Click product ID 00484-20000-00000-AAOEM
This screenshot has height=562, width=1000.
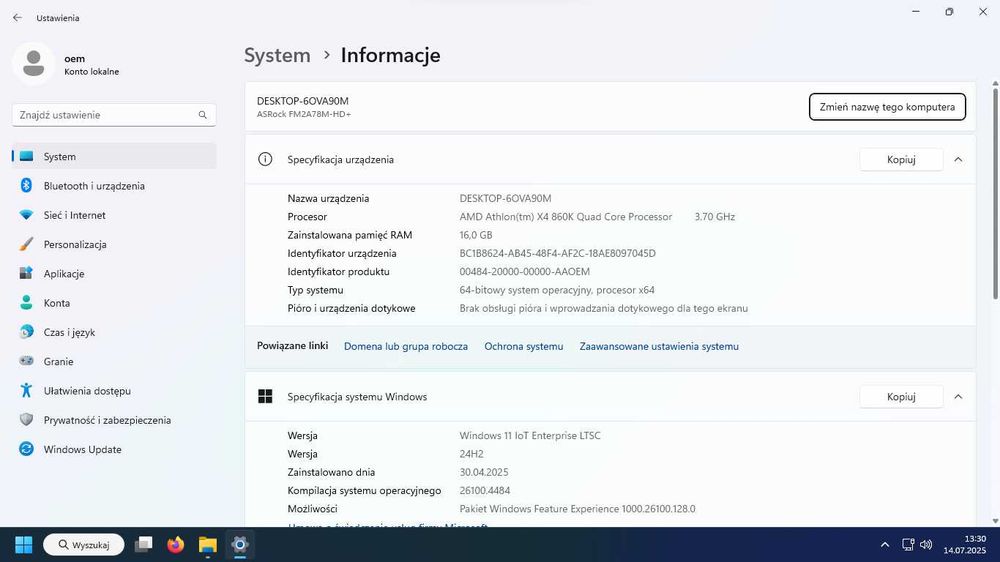524,272
